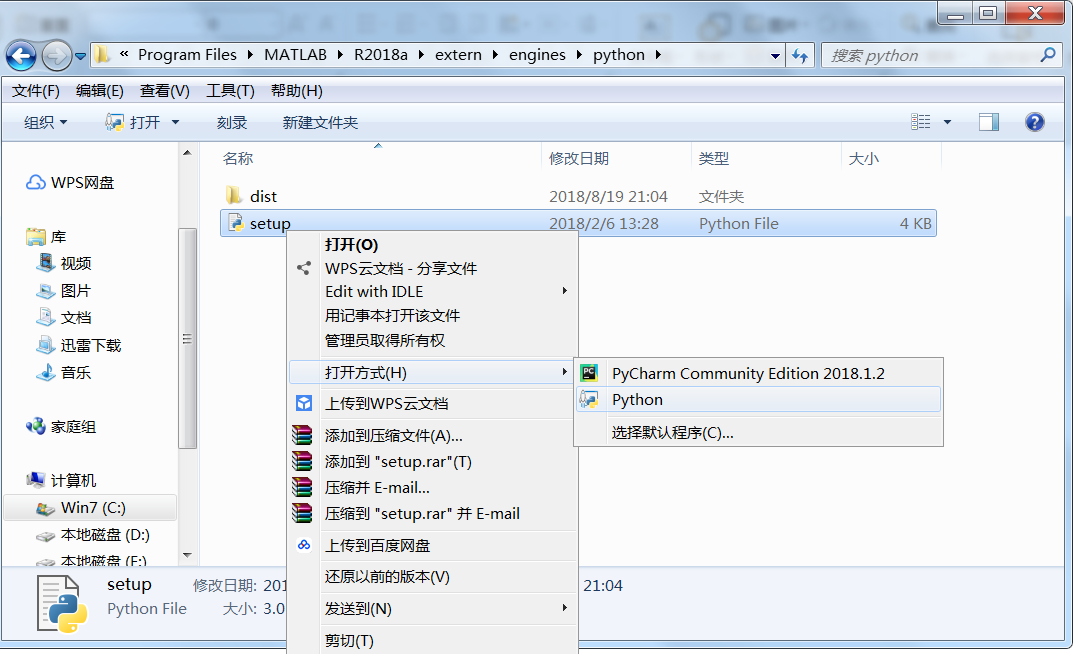Click the Back navigation arrow

[20, 55]
